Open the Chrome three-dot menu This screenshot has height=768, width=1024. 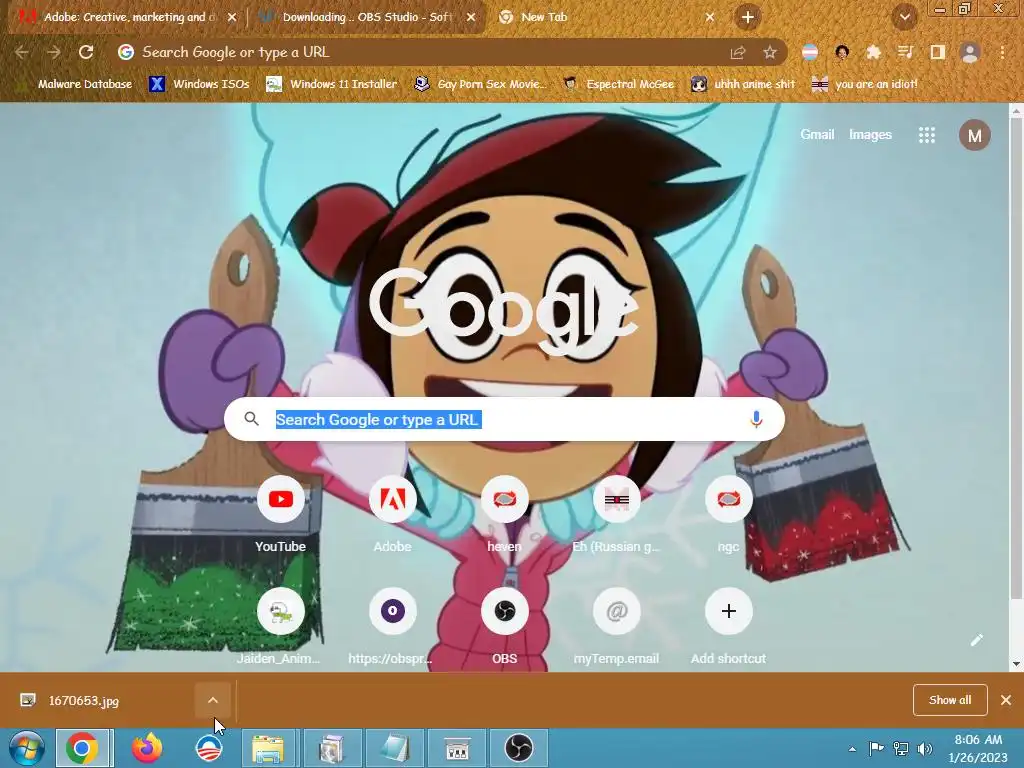pos(1002,52)
